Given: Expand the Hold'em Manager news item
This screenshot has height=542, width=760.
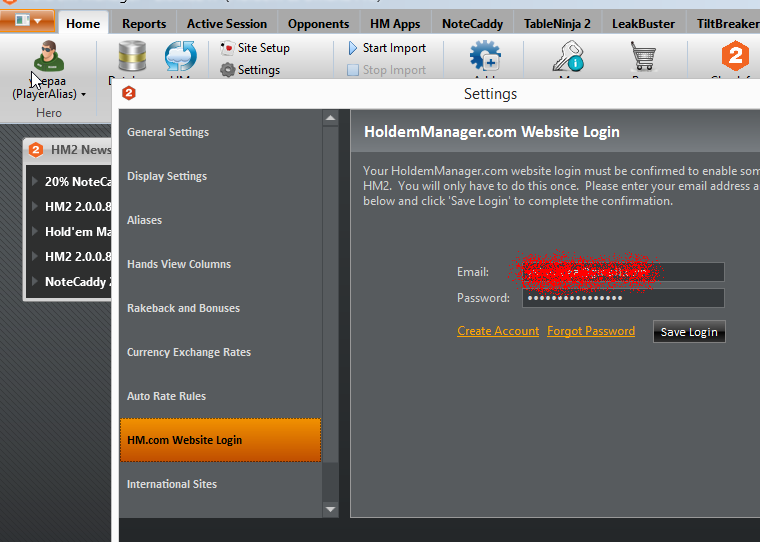Looking at the screenshot, I should (35, 231).
